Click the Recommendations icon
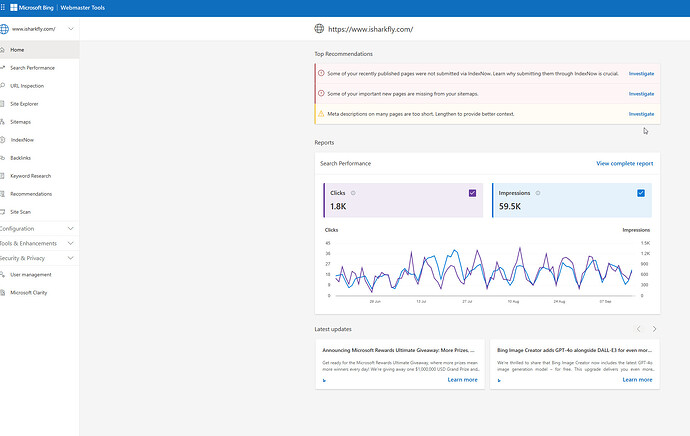Image resolution: width=690 pixels, height=436 pixels. pos(2,194)
